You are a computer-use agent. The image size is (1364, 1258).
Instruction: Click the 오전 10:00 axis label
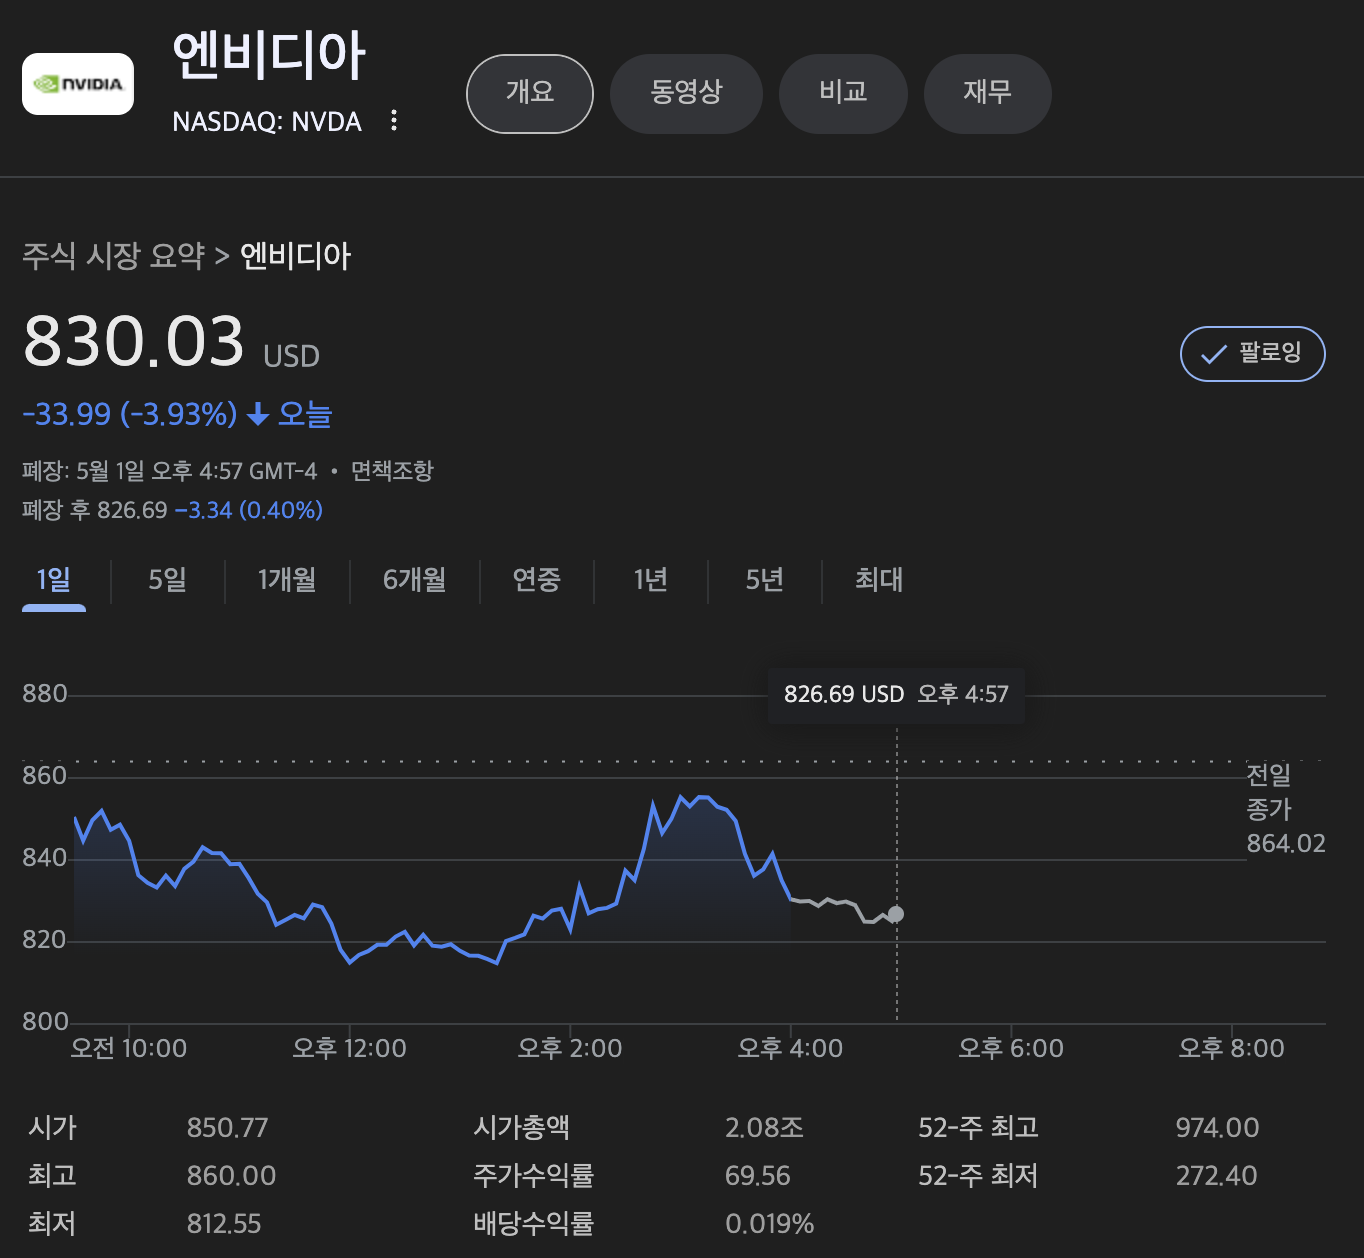(x=129, y=1049)
